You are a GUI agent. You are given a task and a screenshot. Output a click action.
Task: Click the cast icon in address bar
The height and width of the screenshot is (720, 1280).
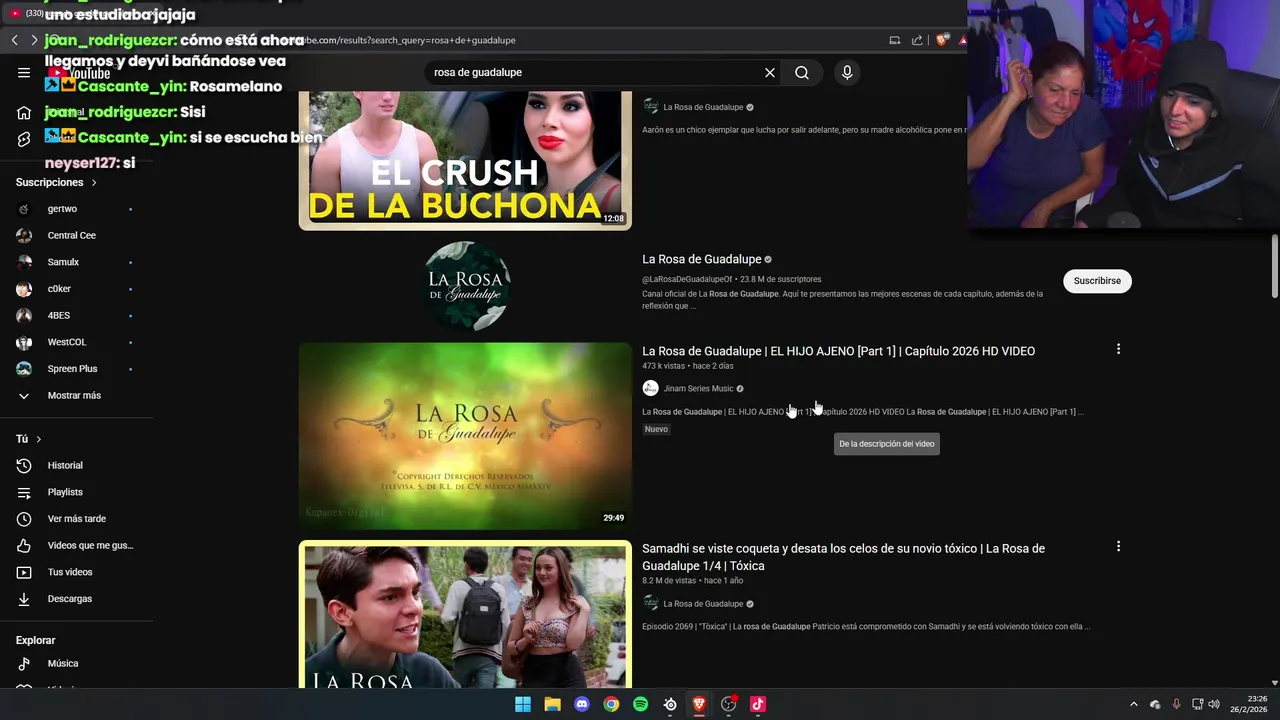pos(895,40)
